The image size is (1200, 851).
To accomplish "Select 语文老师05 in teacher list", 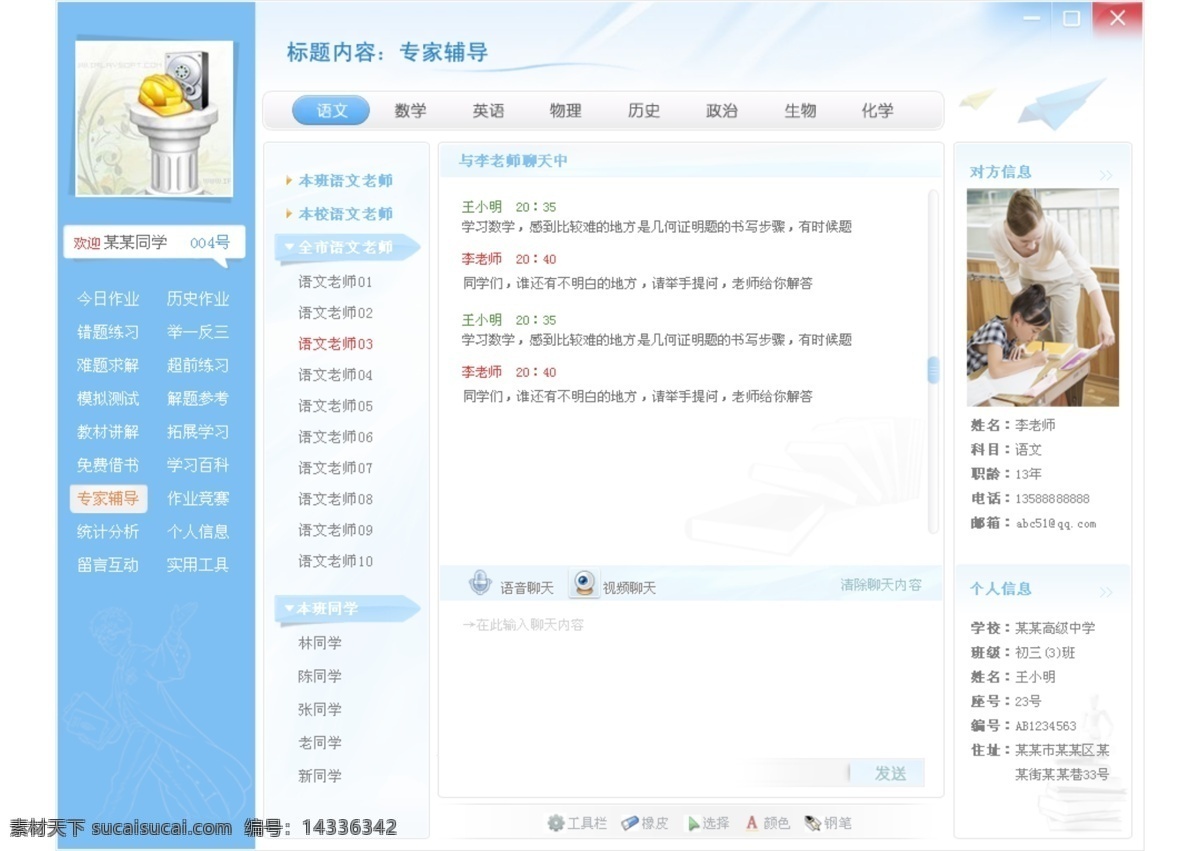I will (335, 406).
